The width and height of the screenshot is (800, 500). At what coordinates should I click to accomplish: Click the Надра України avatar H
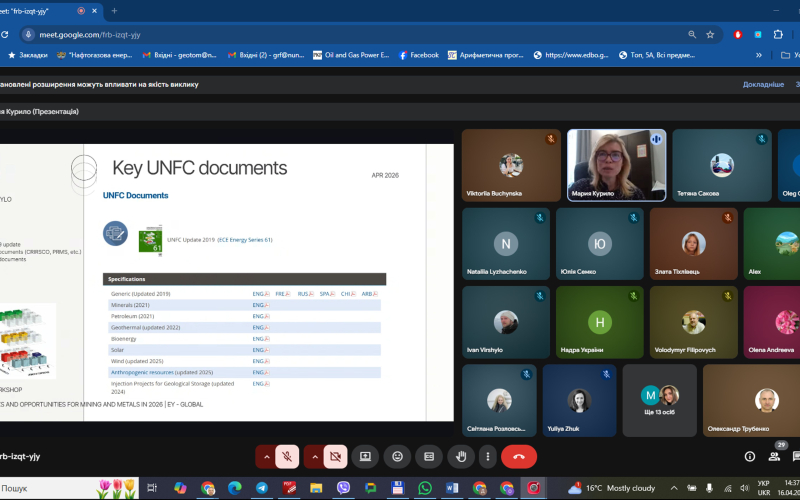coord(599,322)
